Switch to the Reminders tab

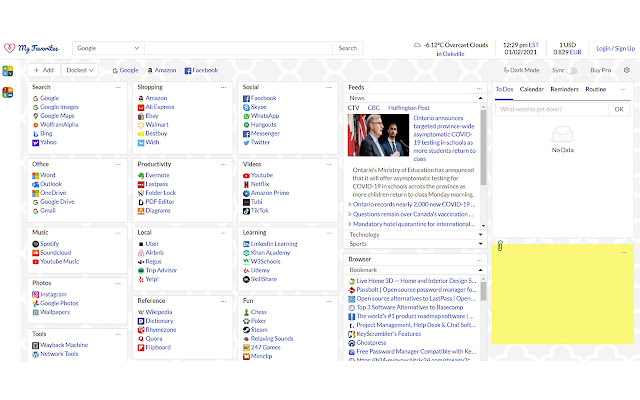pyautogui.click(x=564, y=89)
